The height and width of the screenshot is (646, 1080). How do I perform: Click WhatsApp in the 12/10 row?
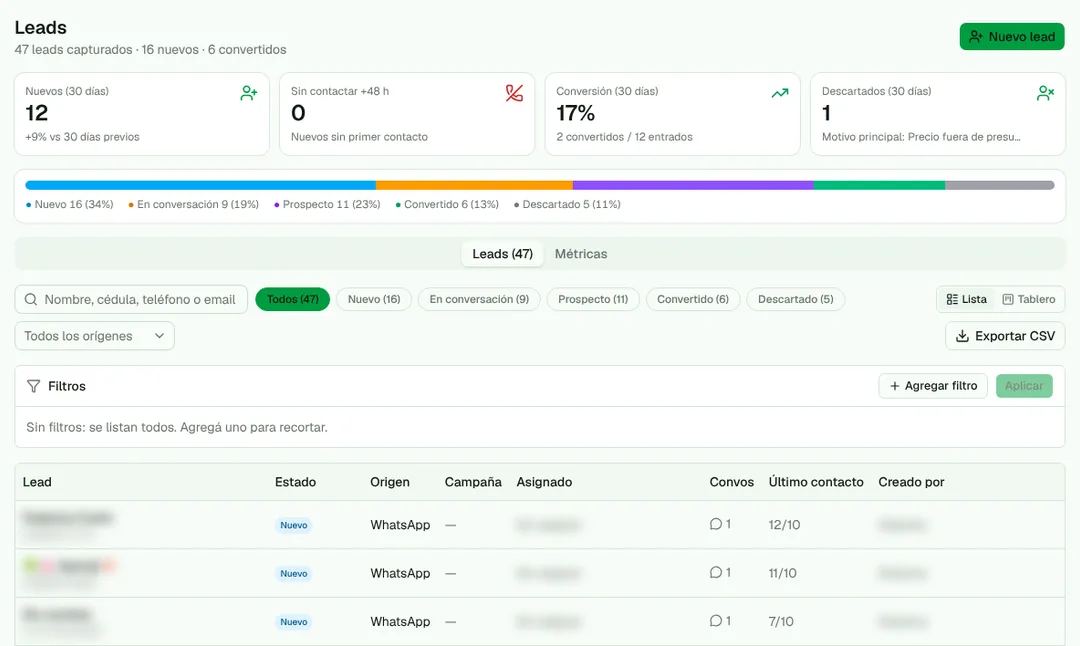point(400,525)
